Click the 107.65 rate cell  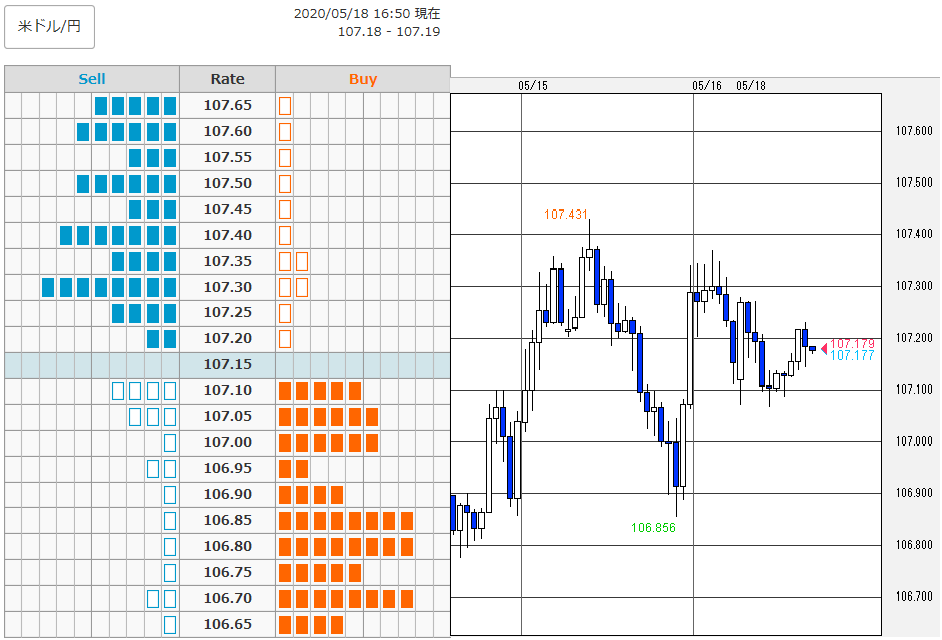(x=228, y=106)
